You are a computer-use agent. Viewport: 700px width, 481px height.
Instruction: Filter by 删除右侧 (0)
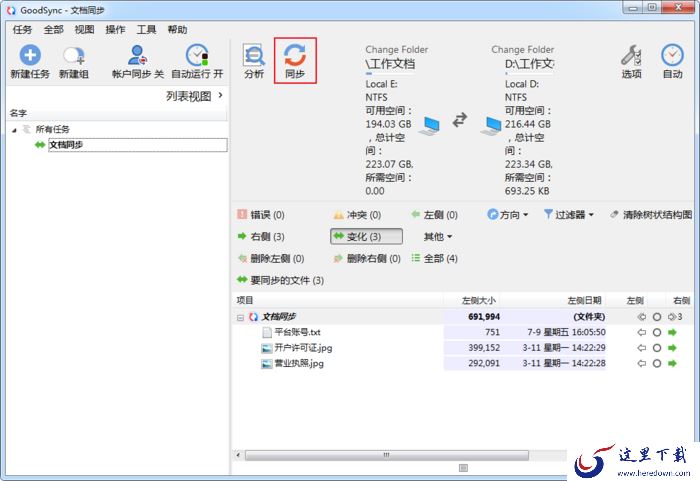coord(367,258)
